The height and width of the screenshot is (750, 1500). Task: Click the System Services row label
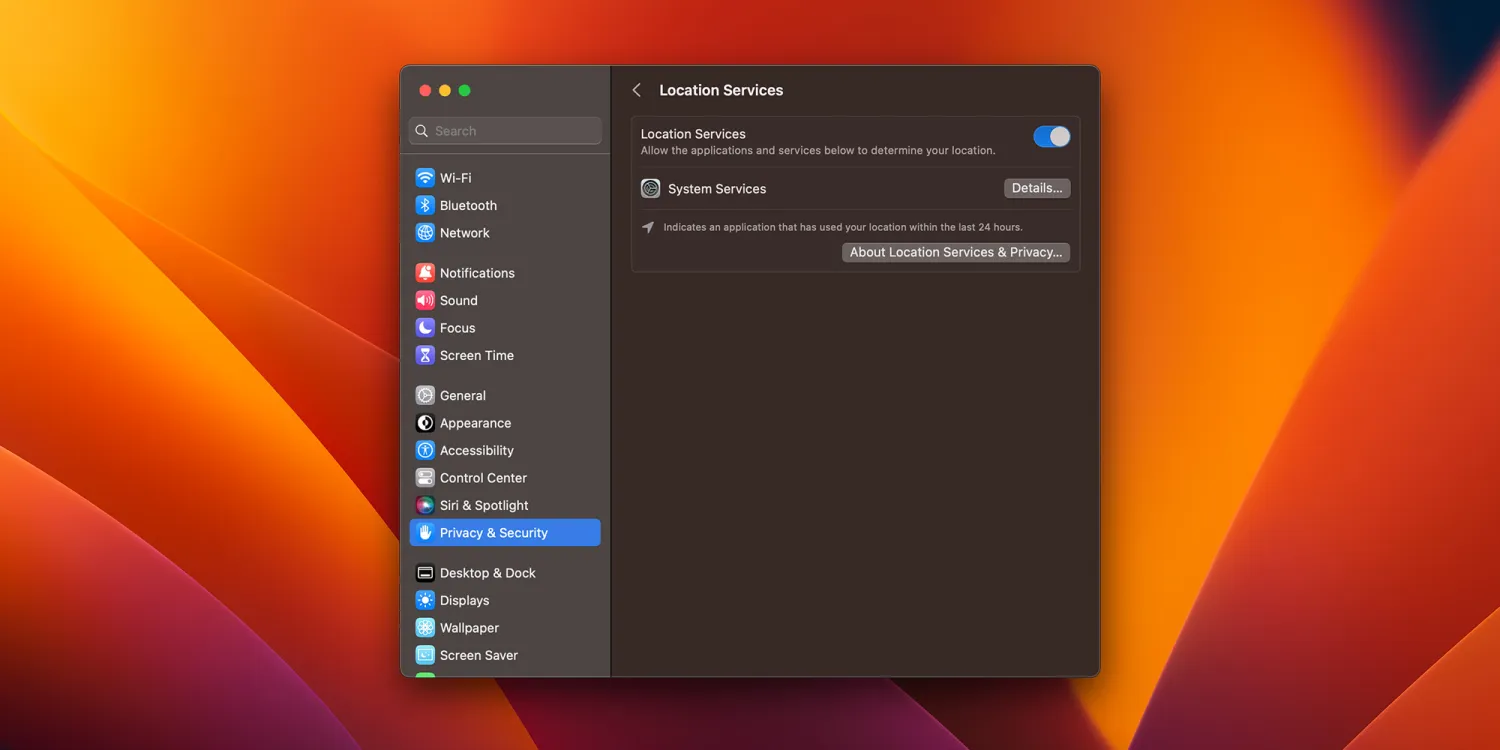point(717,188)
